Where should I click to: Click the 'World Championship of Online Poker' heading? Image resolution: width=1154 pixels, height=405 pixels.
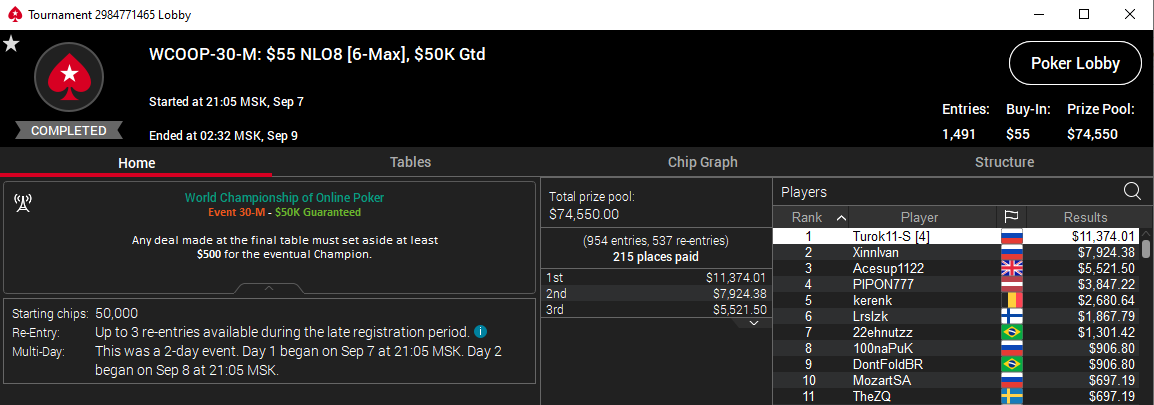pyautogui.click(x=284, y=197)
